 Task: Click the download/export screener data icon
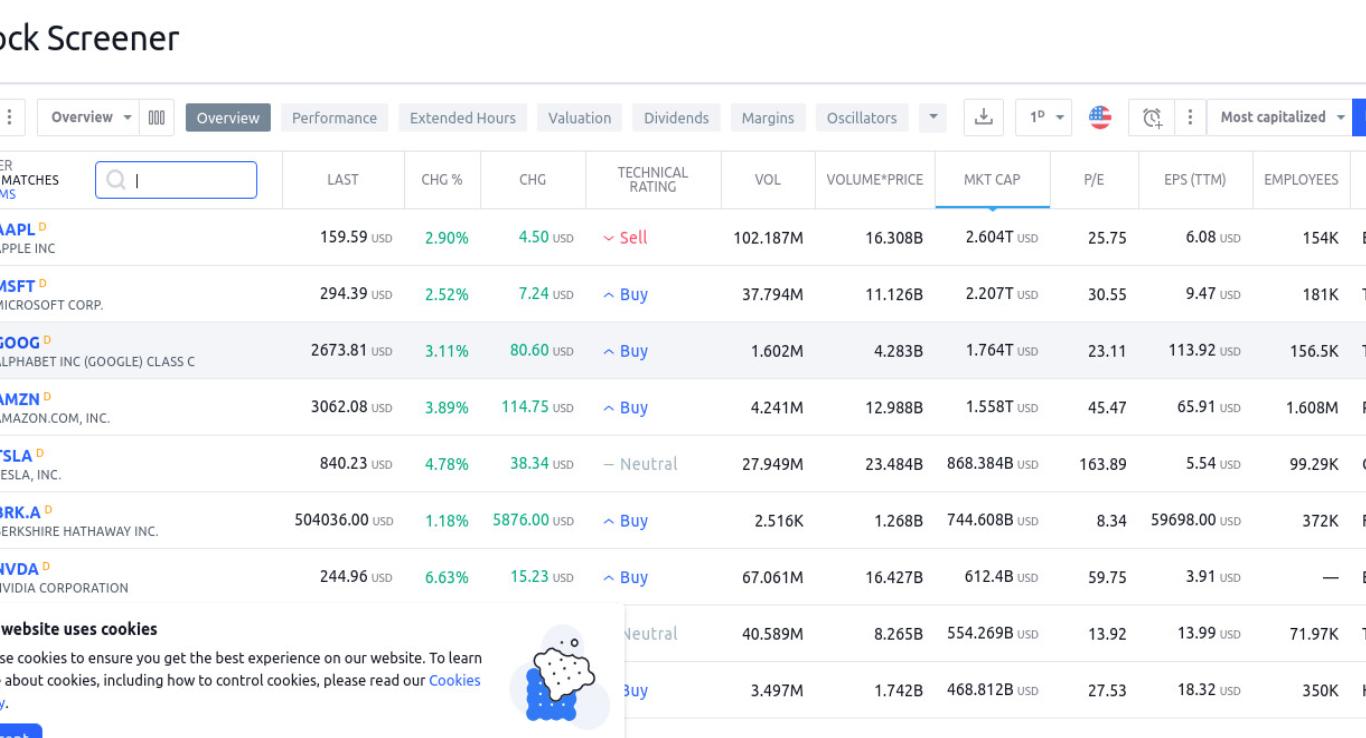(x=984, y=117)
